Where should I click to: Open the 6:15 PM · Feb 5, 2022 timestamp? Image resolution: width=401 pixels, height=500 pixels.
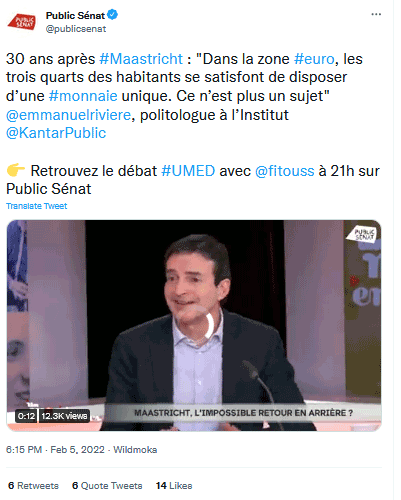[55, 450]
